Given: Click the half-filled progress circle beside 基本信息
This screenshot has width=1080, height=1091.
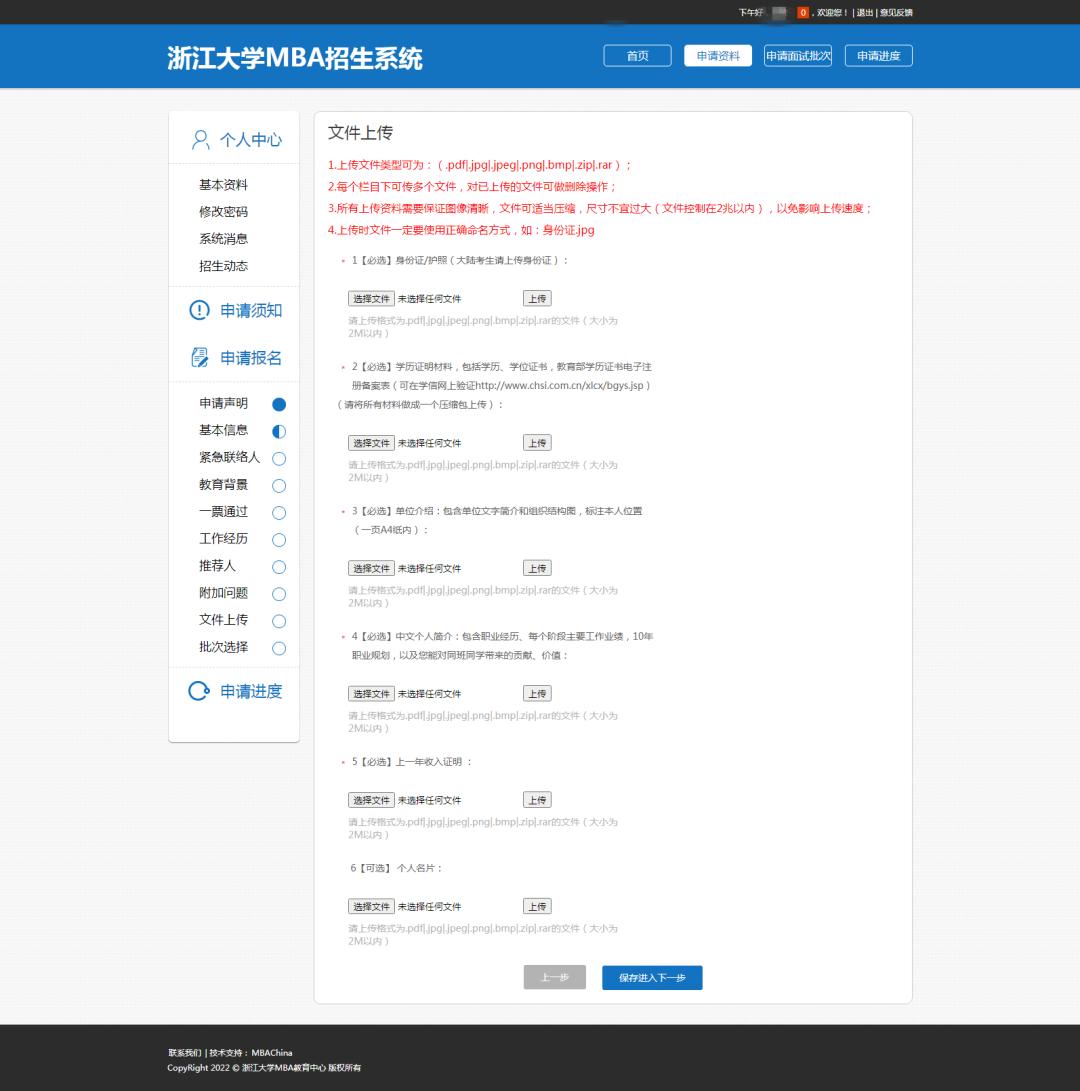Looking at the screenshot, I should [278, 431].
